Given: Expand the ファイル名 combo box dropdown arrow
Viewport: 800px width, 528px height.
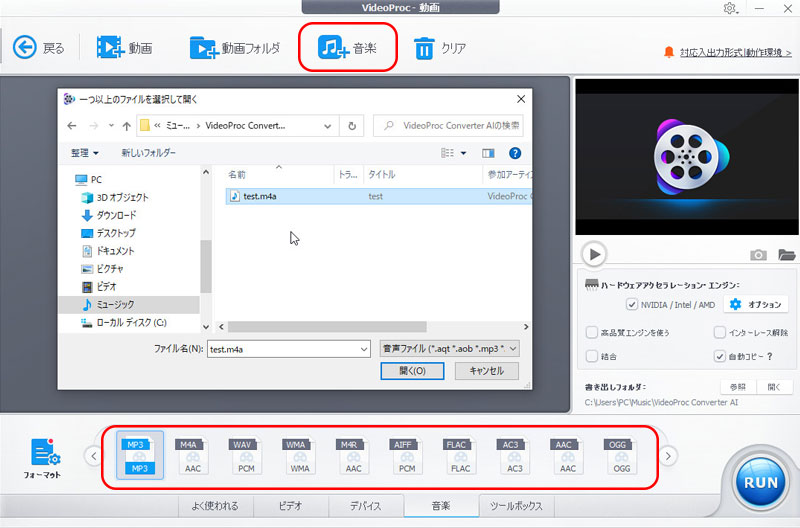Looking at the screenshot, I should (x=364, y=349).
